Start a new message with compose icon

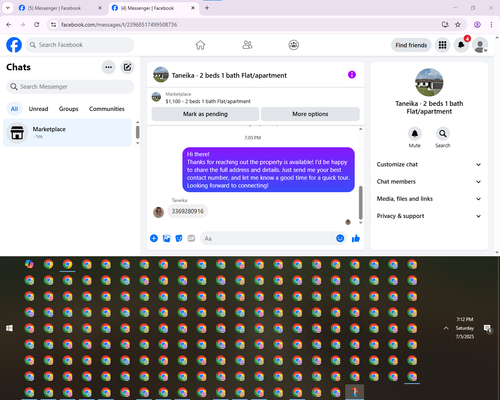tap(127, 67)
